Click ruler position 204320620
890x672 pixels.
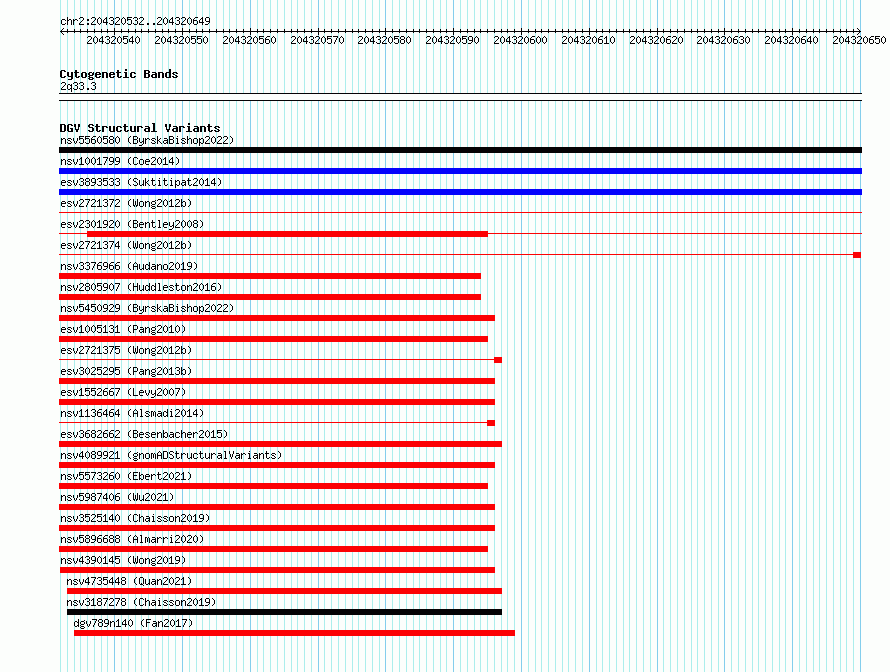pos(656,40)
